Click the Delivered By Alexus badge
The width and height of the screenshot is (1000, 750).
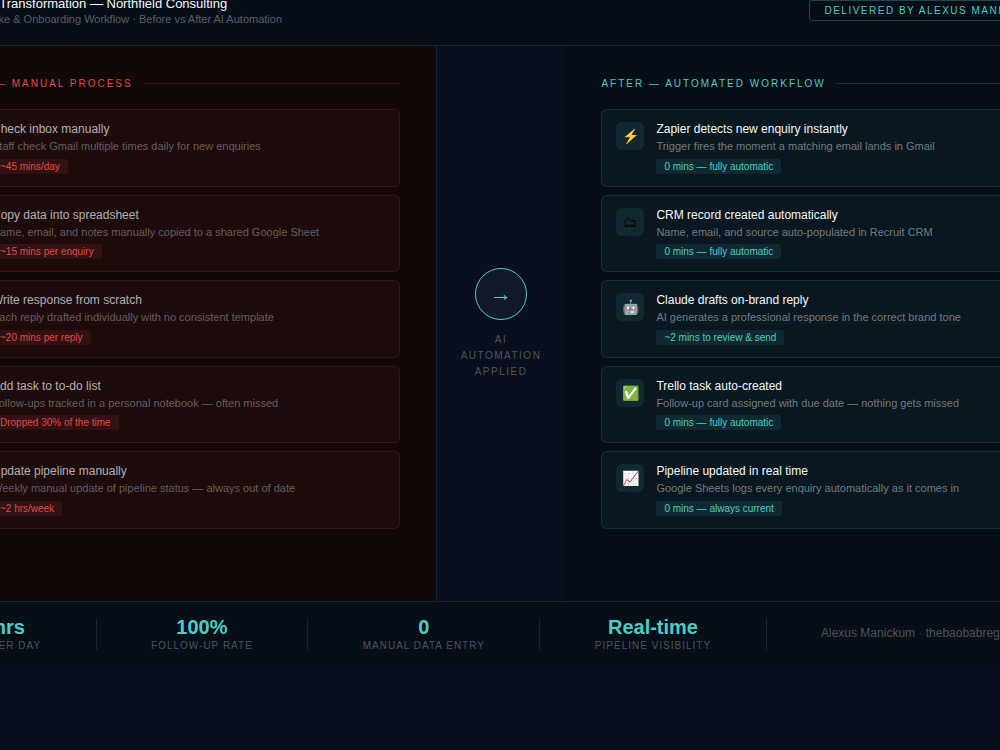[x=904, y=10]
